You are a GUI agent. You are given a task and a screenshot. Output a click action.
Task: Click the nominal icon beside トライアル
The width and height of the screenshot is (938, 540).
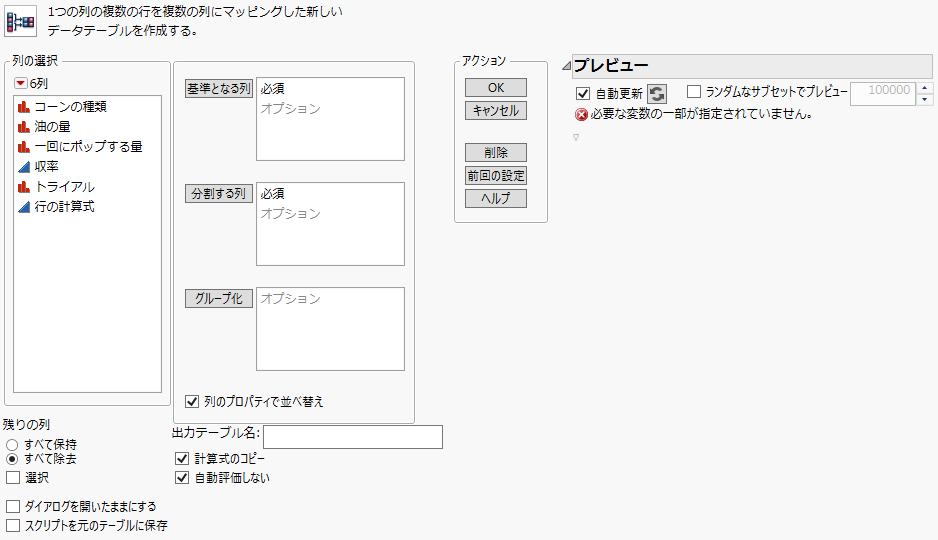click(x=24, y=187)
